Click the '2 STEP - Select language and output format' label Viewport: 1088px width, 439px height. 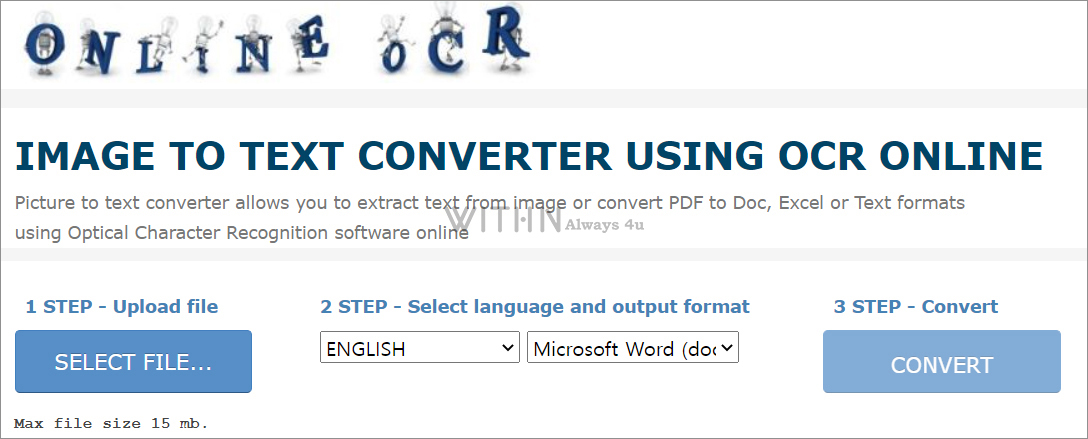[535, 307]
